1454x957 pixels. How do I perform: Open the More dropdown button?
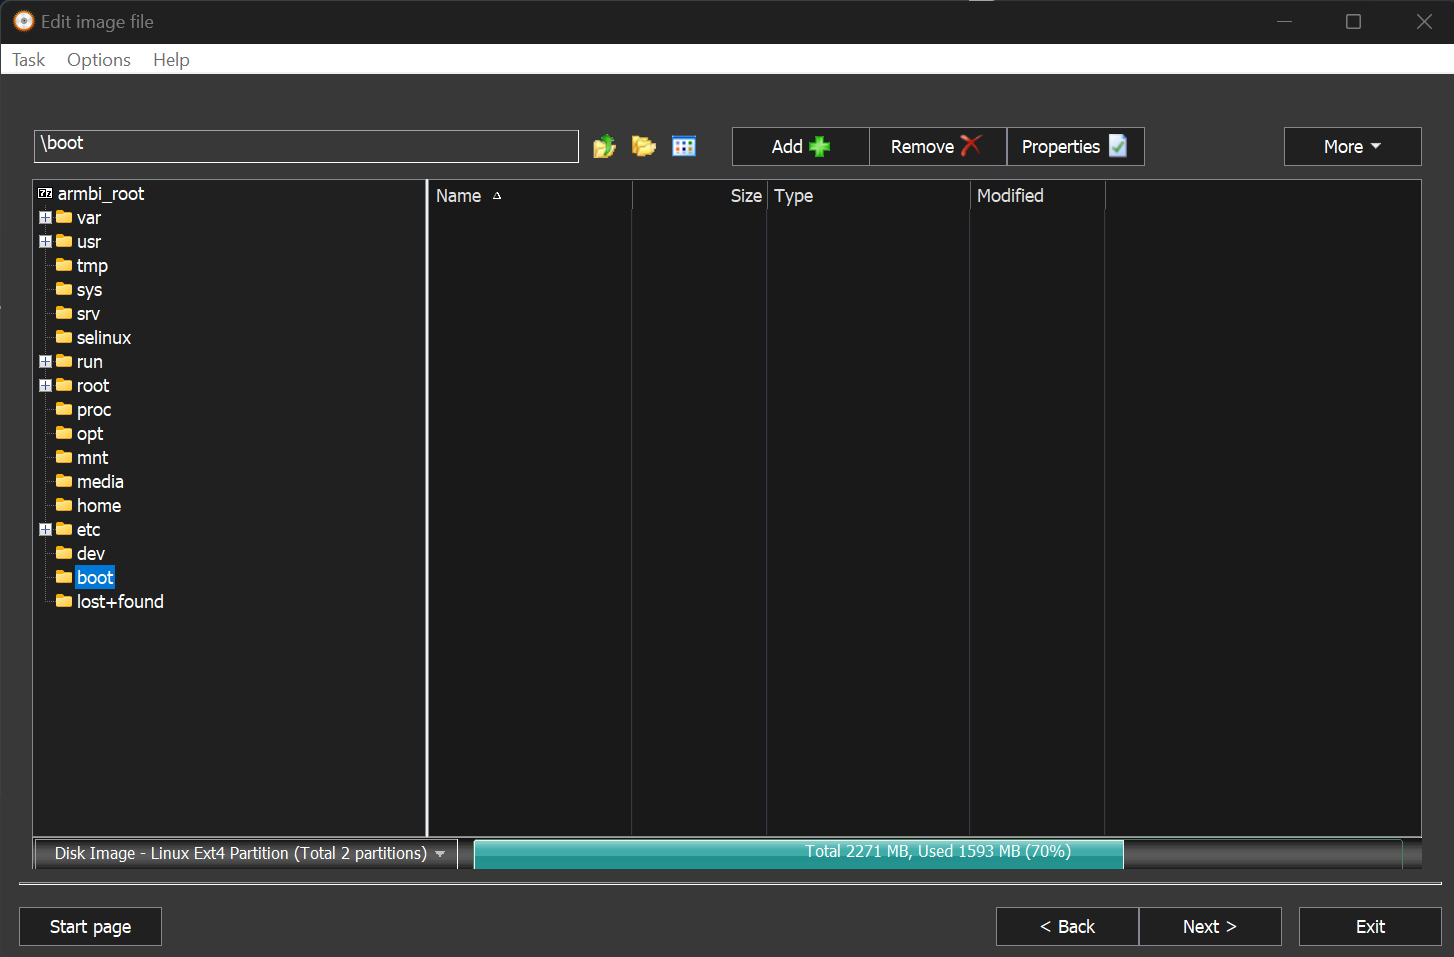pos(1352,147)
